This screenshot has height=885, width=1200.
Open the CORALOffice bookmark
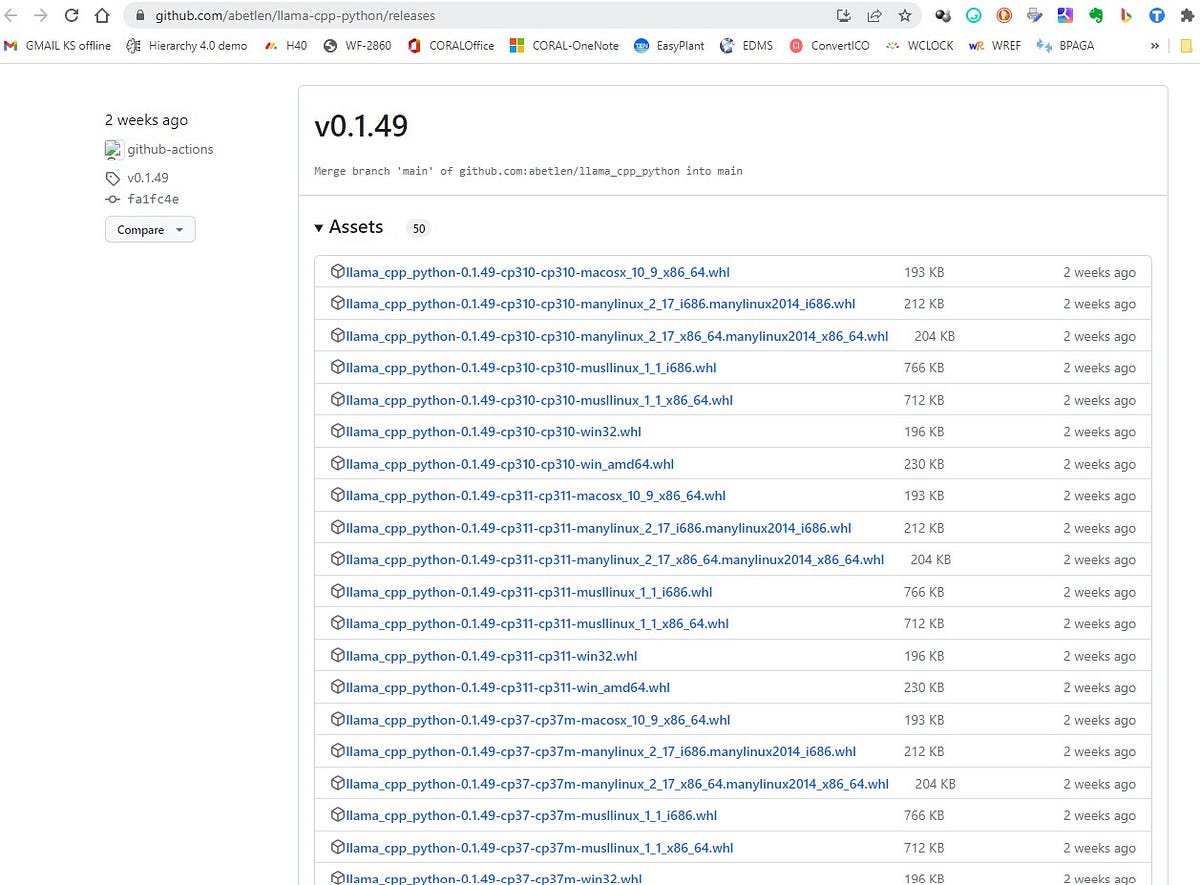click(x=462, y=45)
